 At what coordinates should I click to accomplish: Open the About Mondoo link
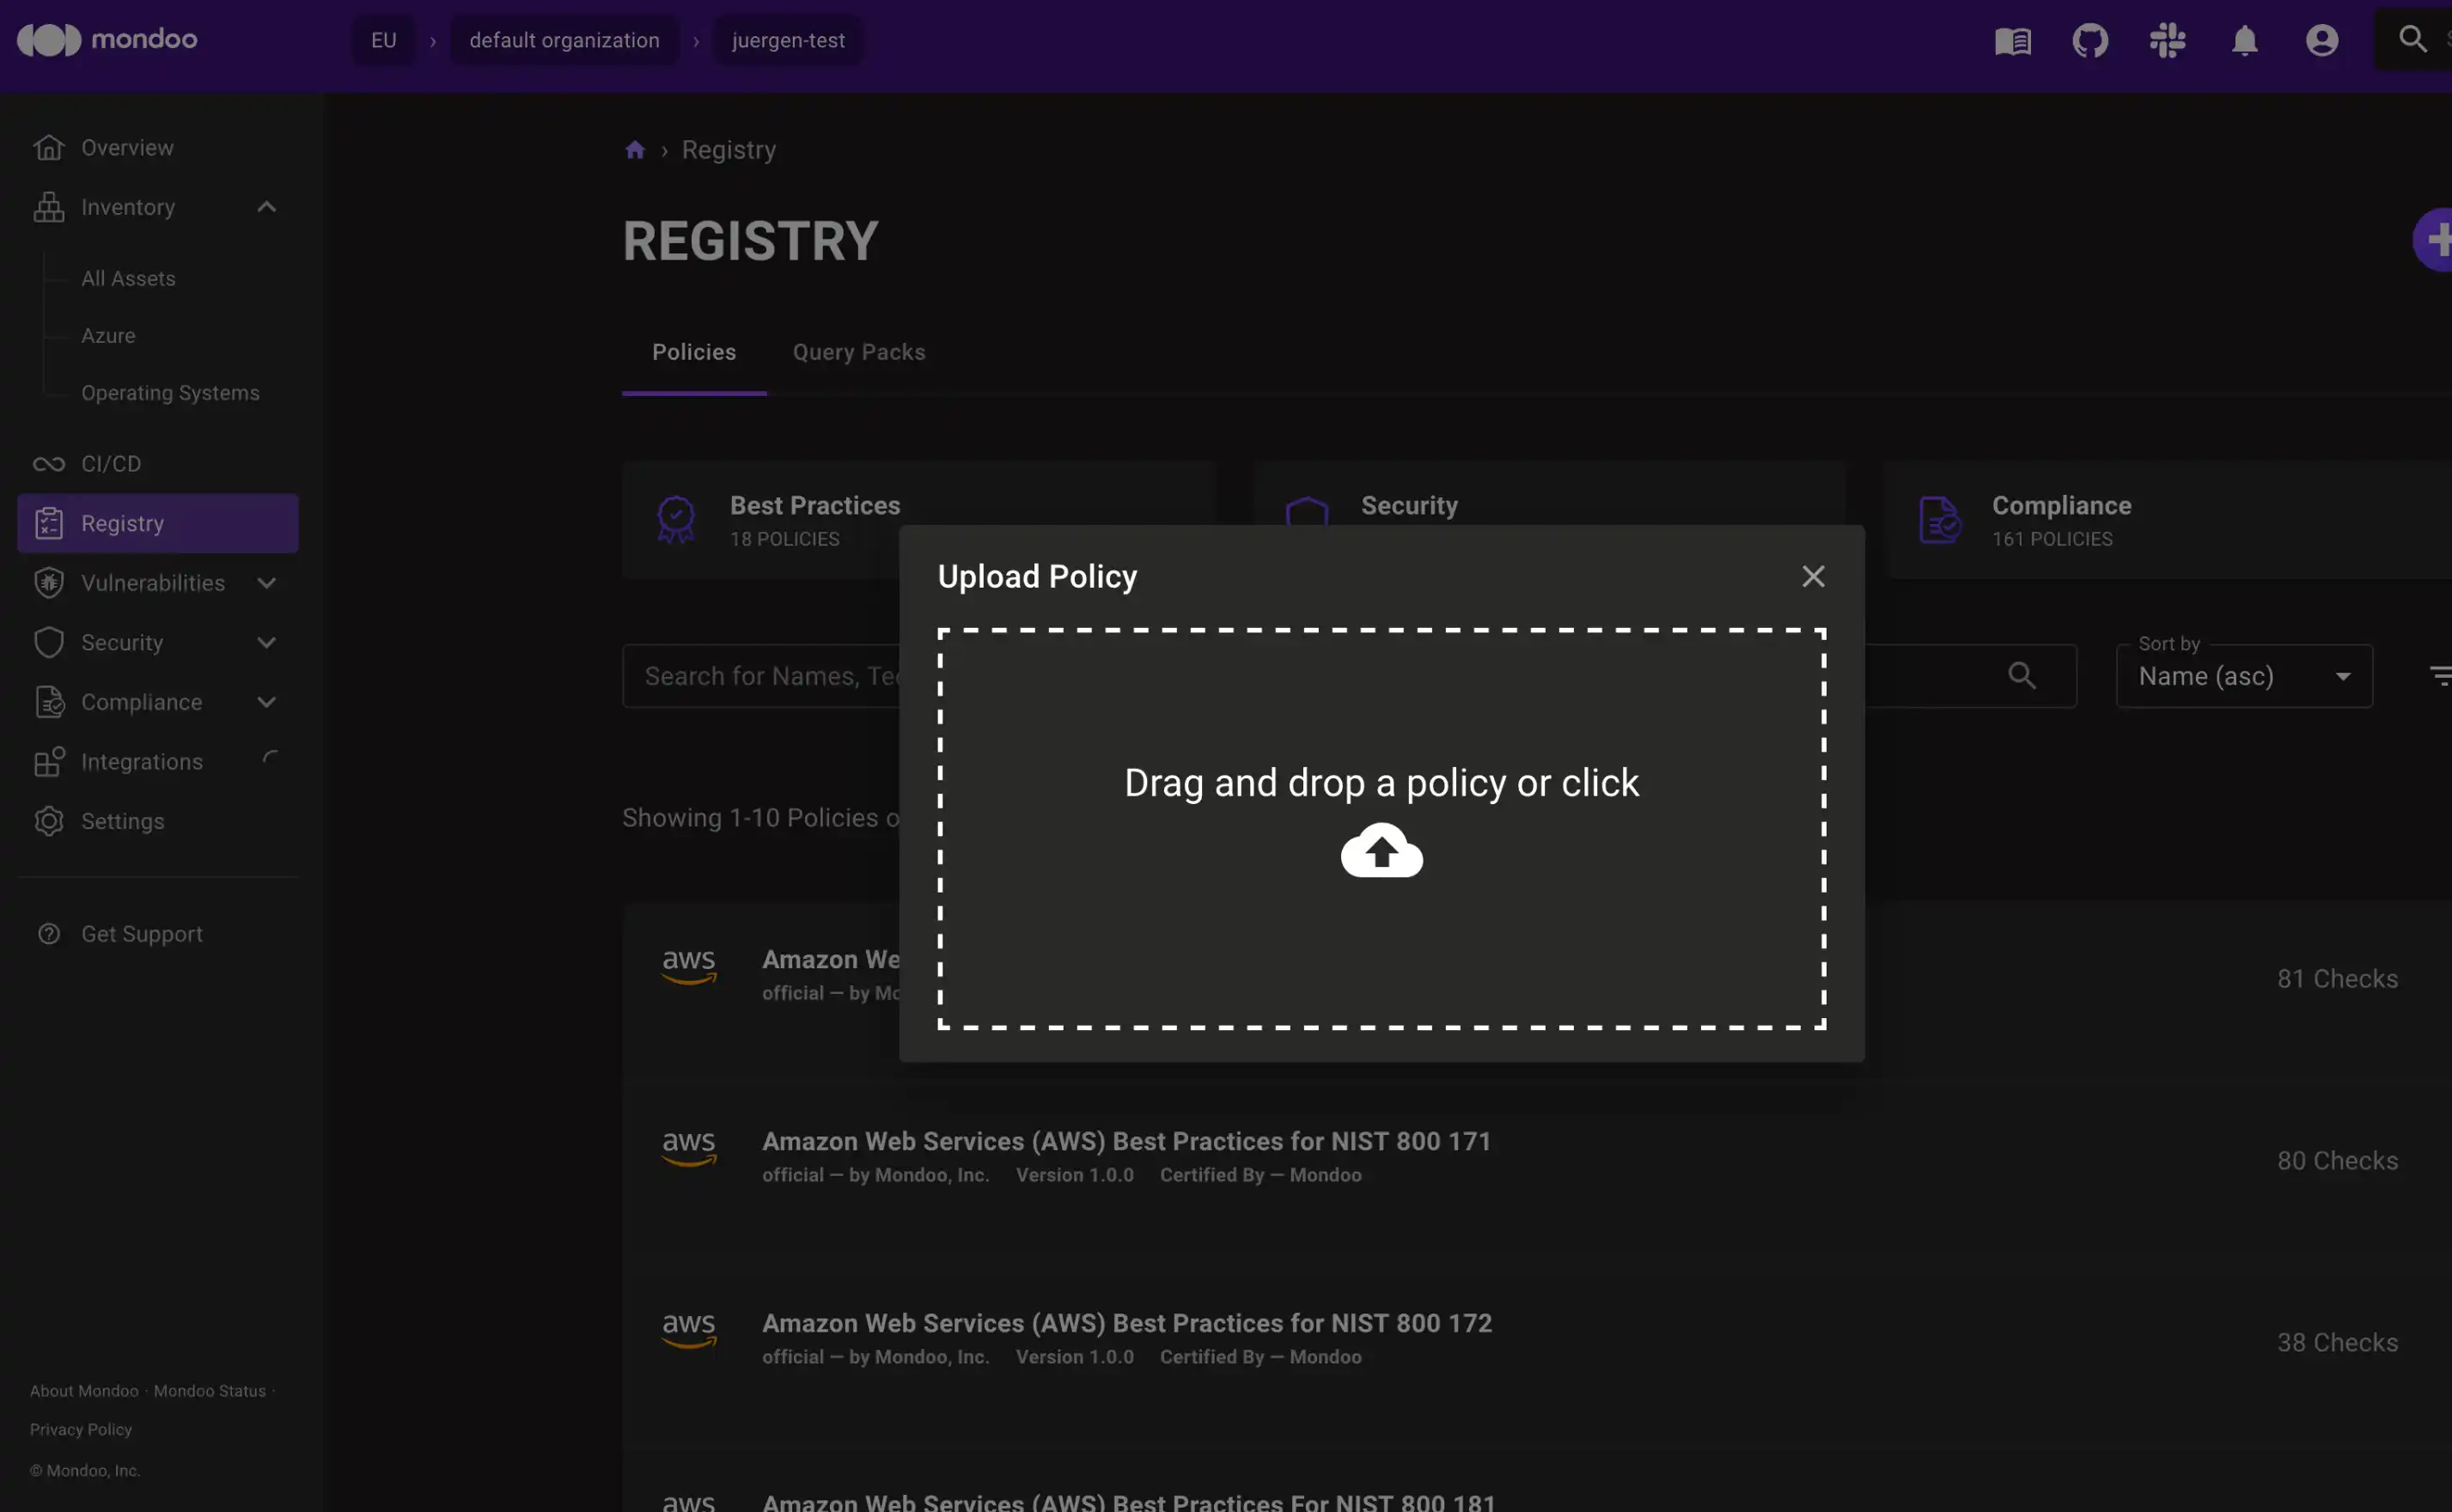pyautogui.click(x=84, y=1391)
